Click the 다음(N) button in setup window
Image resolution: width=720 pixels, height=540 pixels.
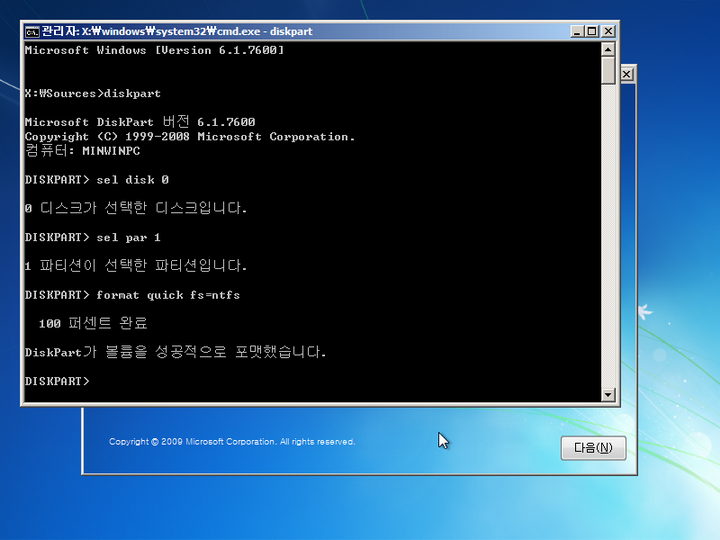(593, 448)
